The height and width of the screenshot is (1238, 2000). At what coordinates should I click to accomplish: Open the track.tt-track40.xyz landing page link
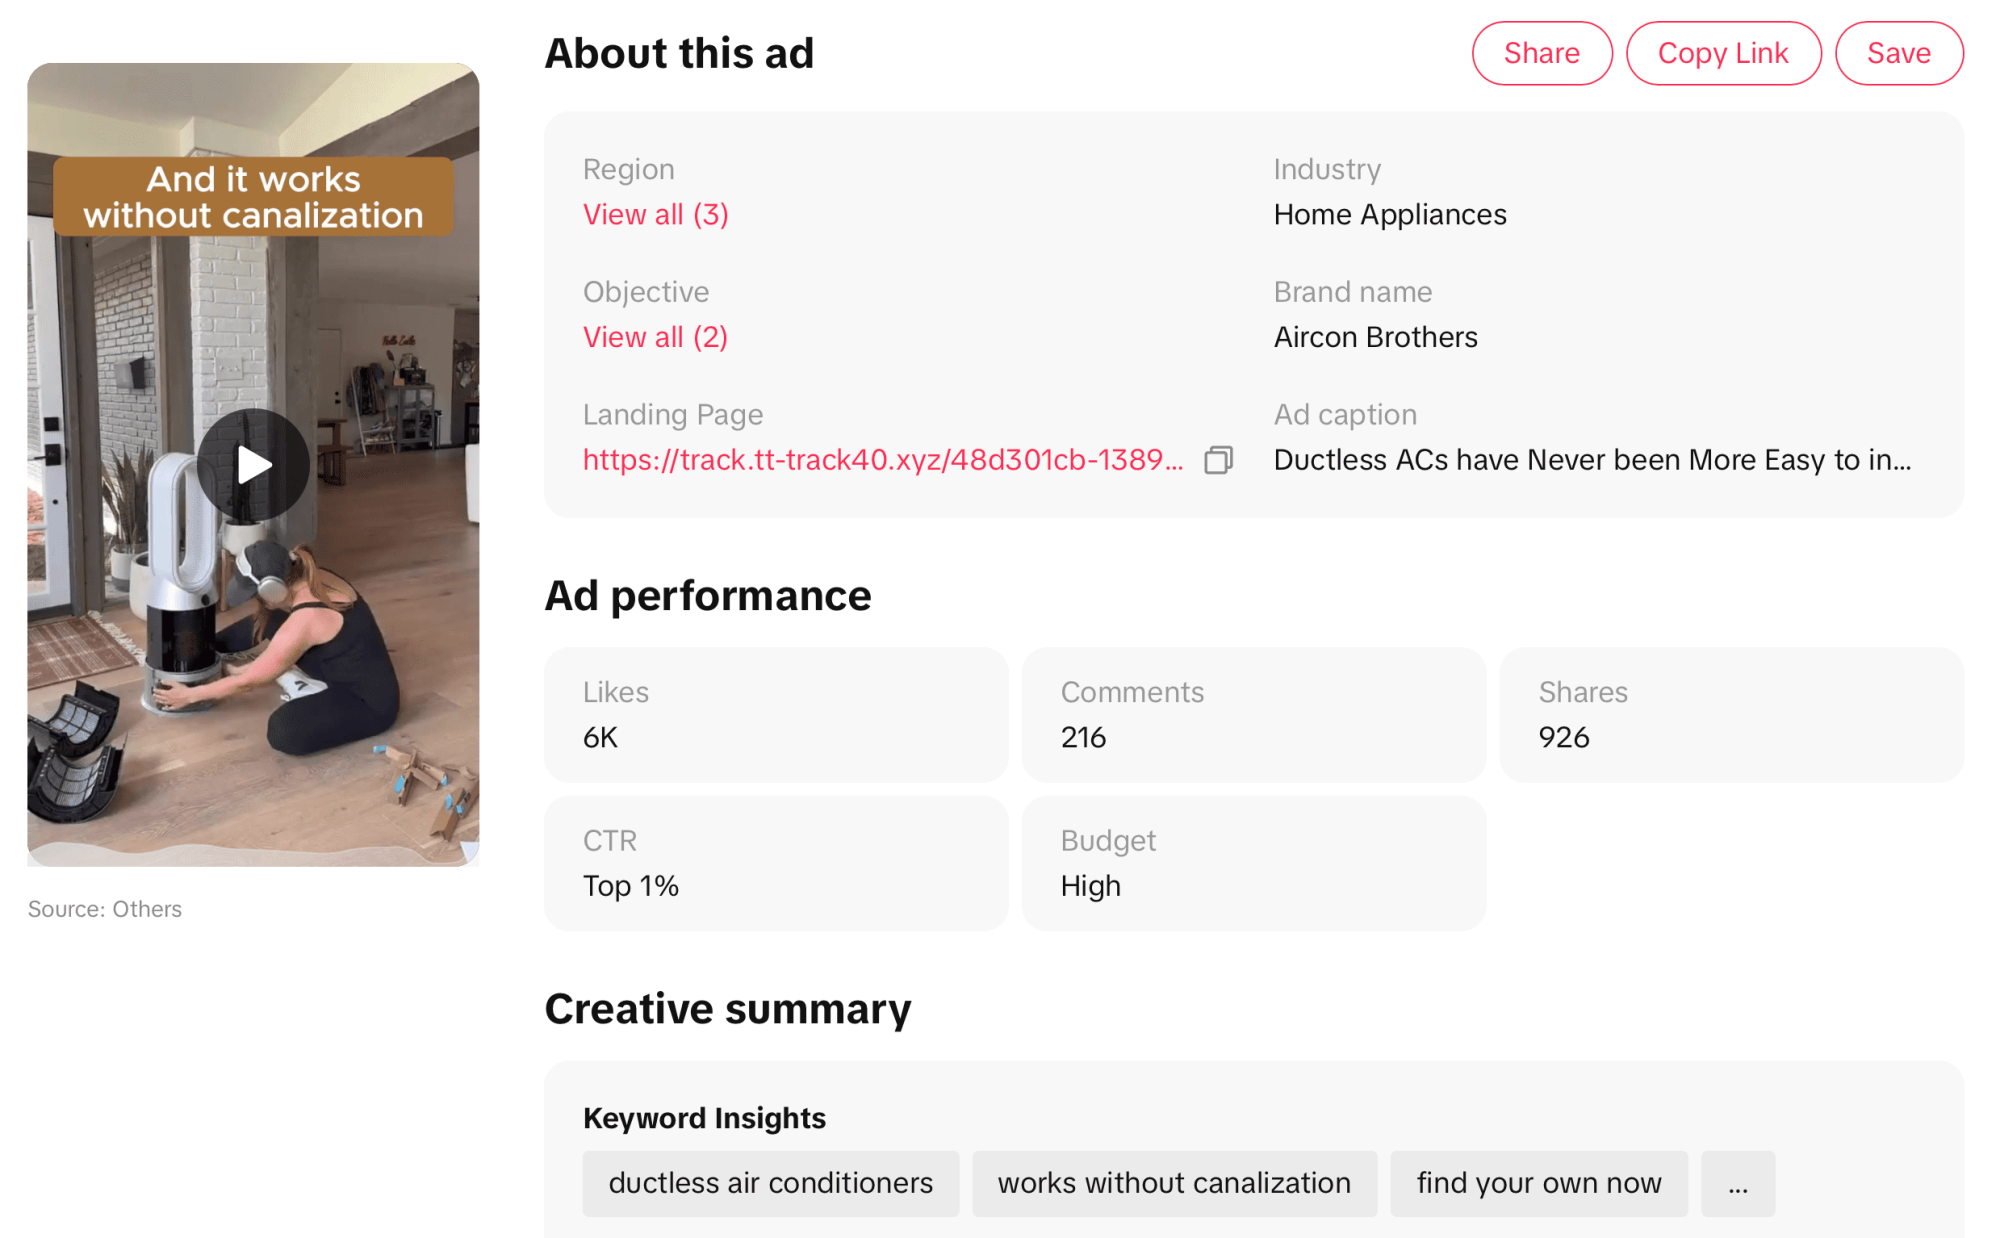tap(883, 460)
